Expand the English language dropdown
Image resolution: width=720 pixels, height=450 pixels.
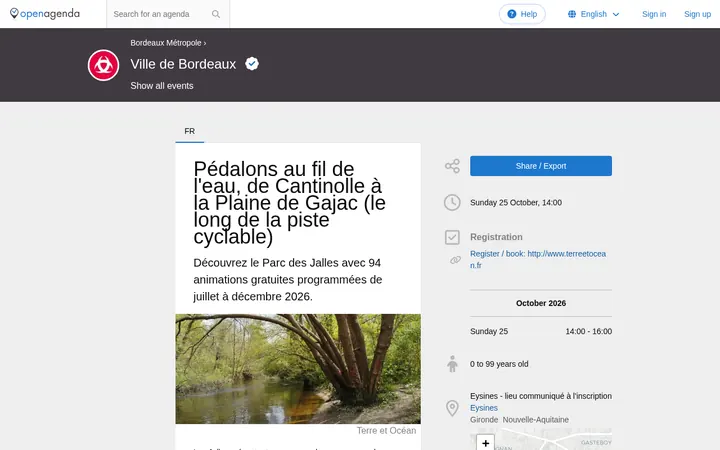tap(593, 14)
